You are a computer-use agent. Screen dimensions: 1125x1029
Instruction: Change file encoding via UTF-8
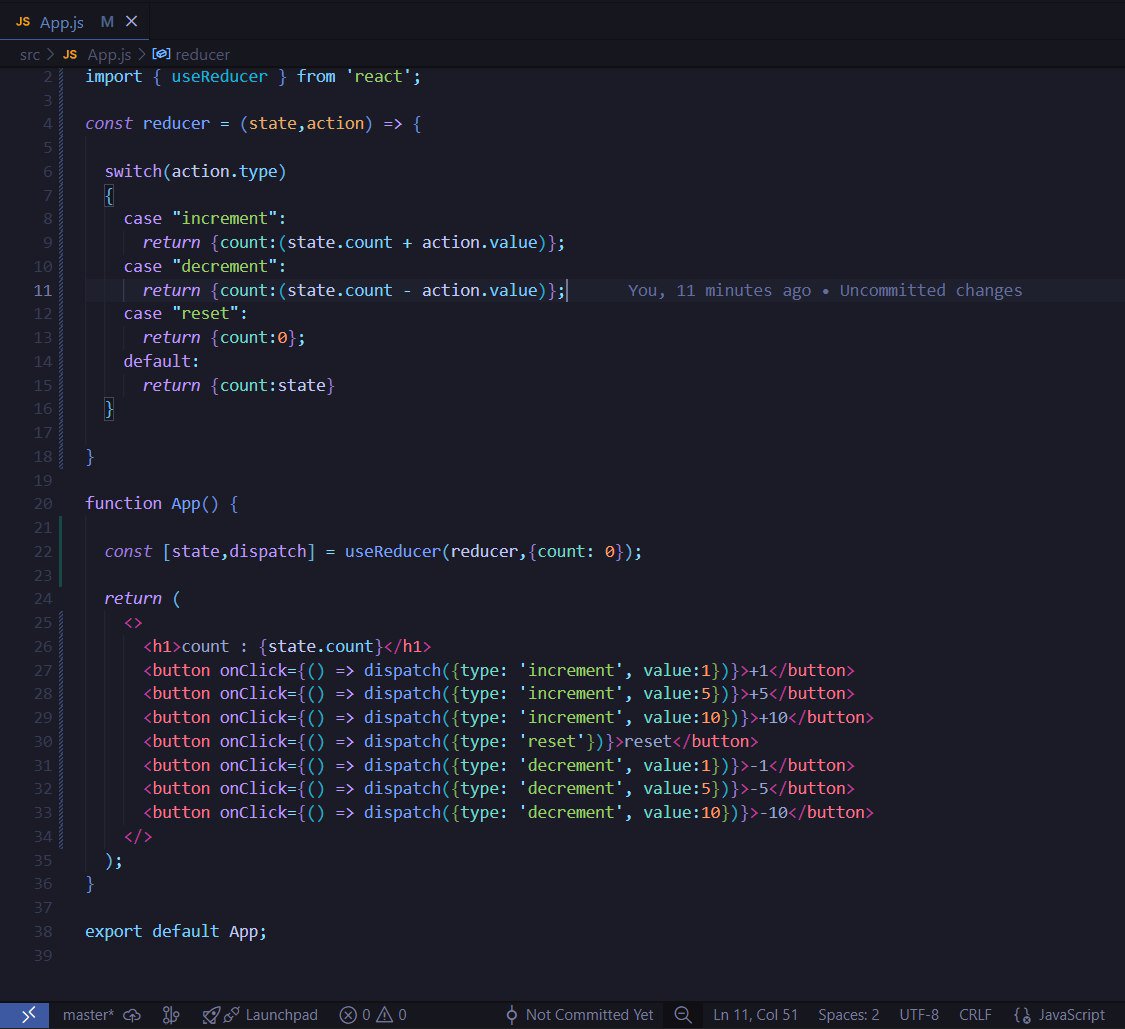pyautogui.click(x=919, y=1015)
